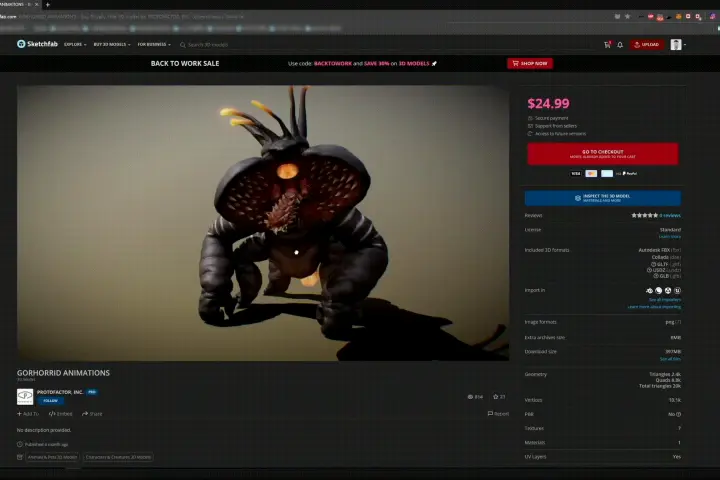Click the Download size label
Screen dimensions: 720x480
[540, 351]
